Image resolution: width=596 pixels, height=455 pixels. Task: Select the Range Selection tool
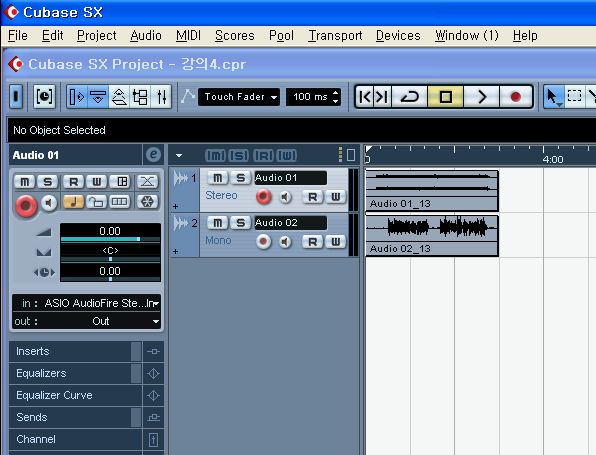tap(574, 97)
